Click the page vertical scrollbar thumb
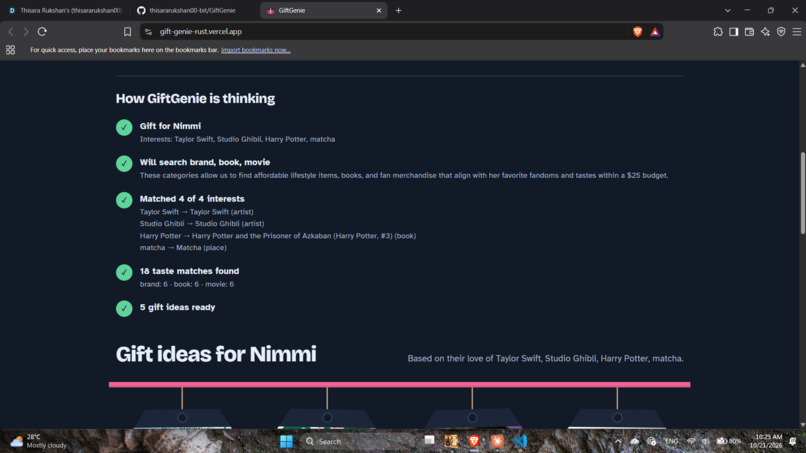This screenshot has width=806, height=453. (802, 193)
